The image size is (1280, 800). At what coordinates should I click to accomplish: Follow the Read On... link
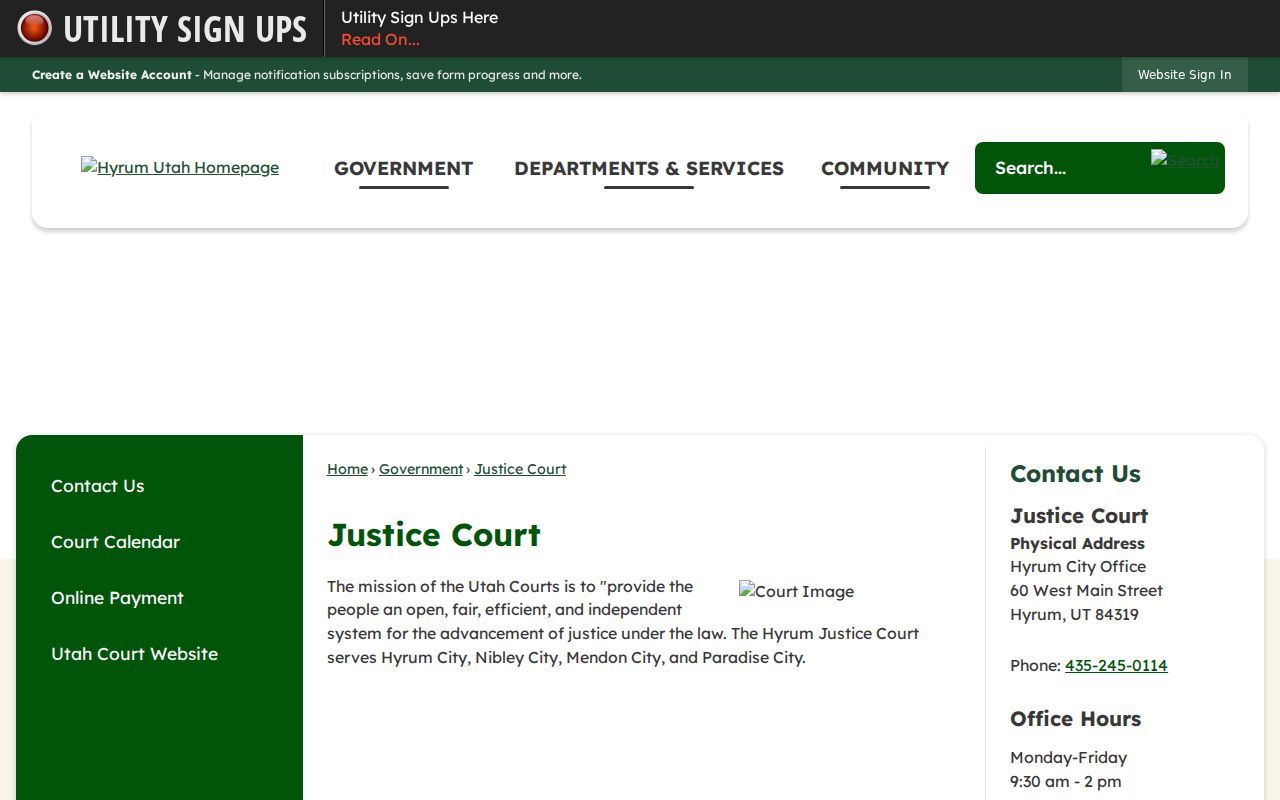380,40
